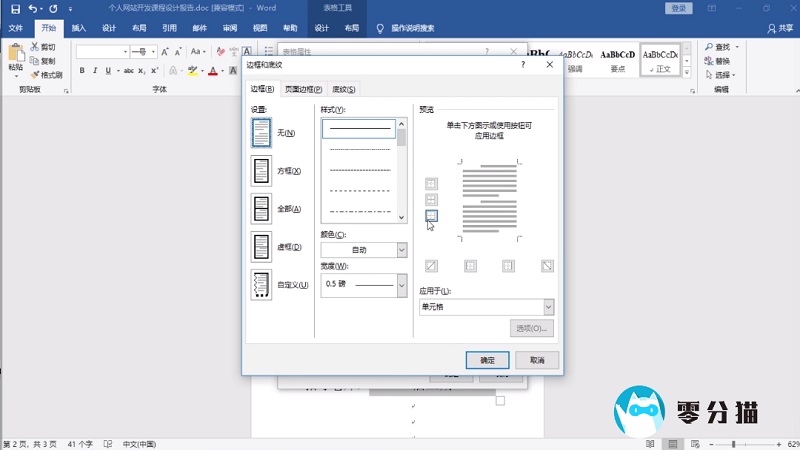Toggle the inside horizontal border button
Image resolution: width=800 pixels, height=450 pixels.
click(432, 200)
